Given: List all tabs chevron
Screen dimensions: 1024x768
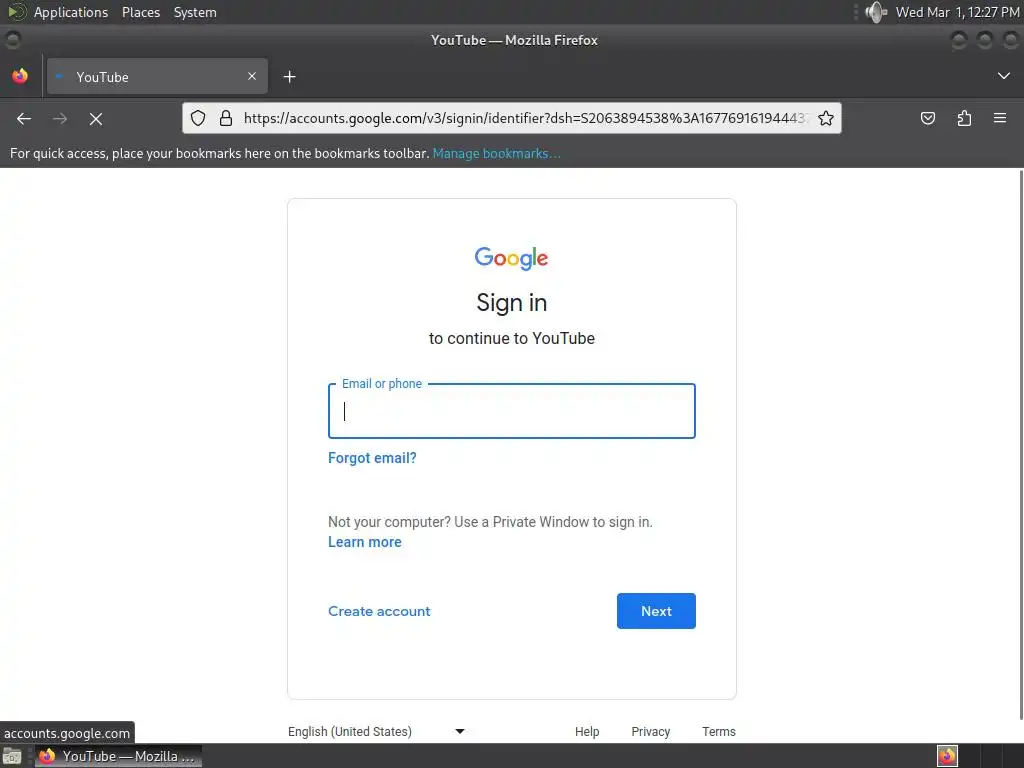Looking at the screenshot, I should tap(1004, 76).
